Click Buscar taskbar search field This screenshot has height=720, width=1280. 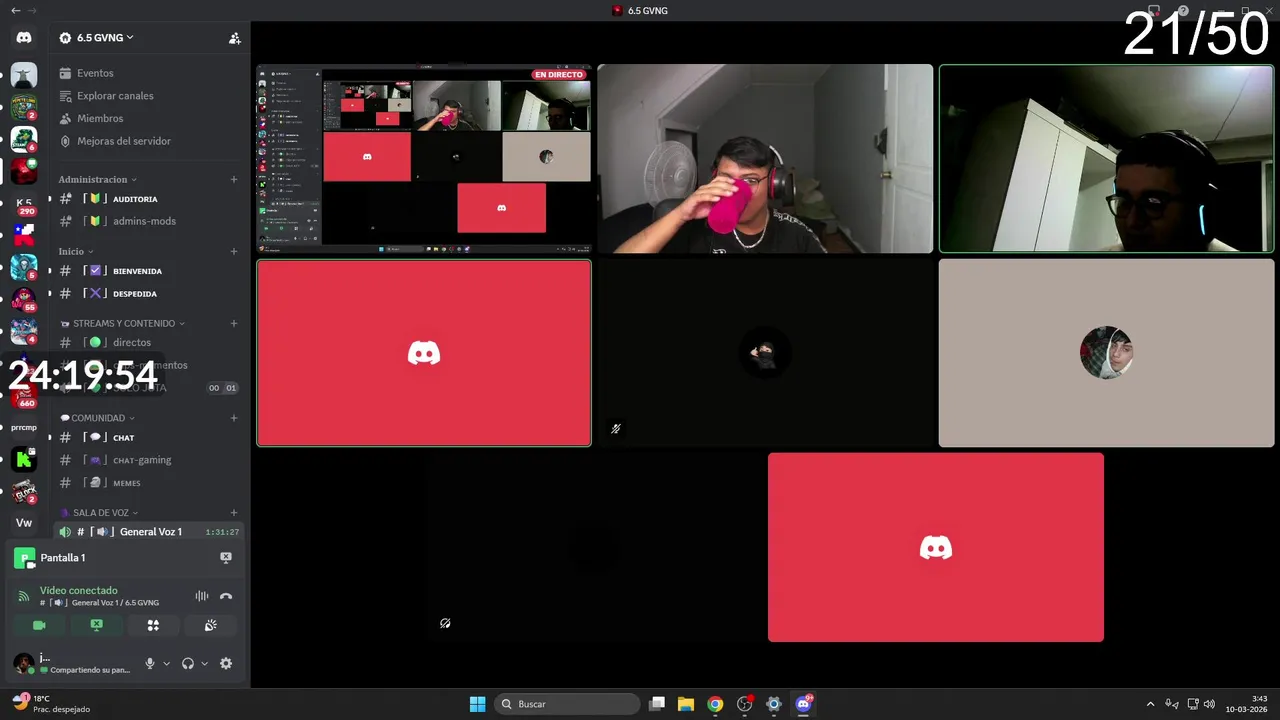tap(567, 704)
